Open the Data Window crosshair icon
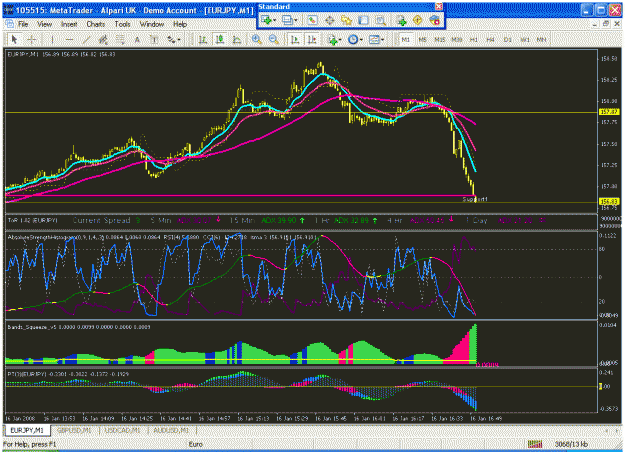Screen dimensions: 625x452 tap(330, 20)
